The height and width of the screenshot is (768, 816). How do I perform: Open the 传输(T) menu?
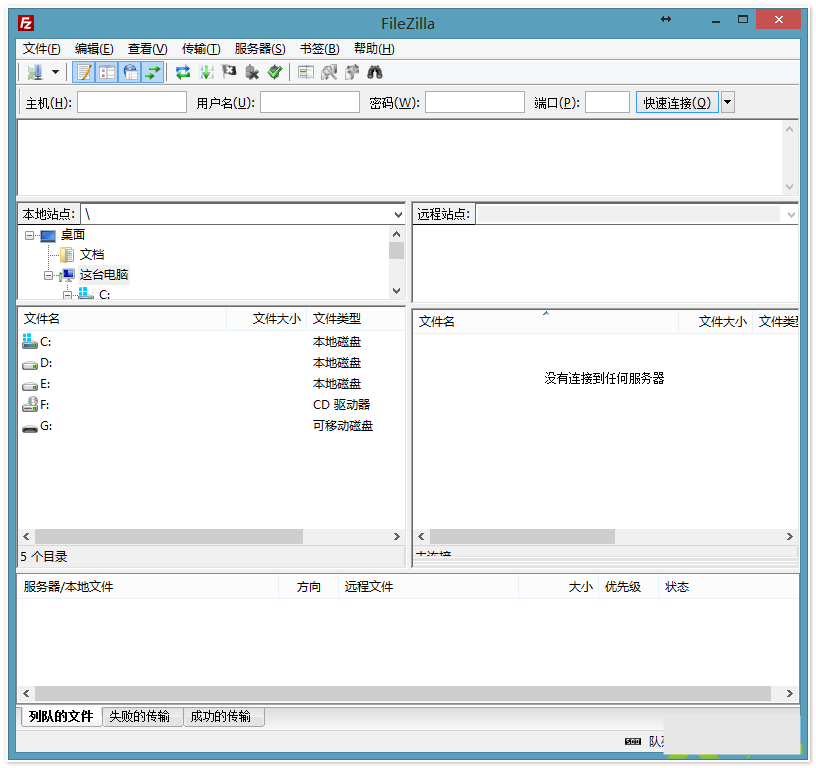click(x=201, y=48)
